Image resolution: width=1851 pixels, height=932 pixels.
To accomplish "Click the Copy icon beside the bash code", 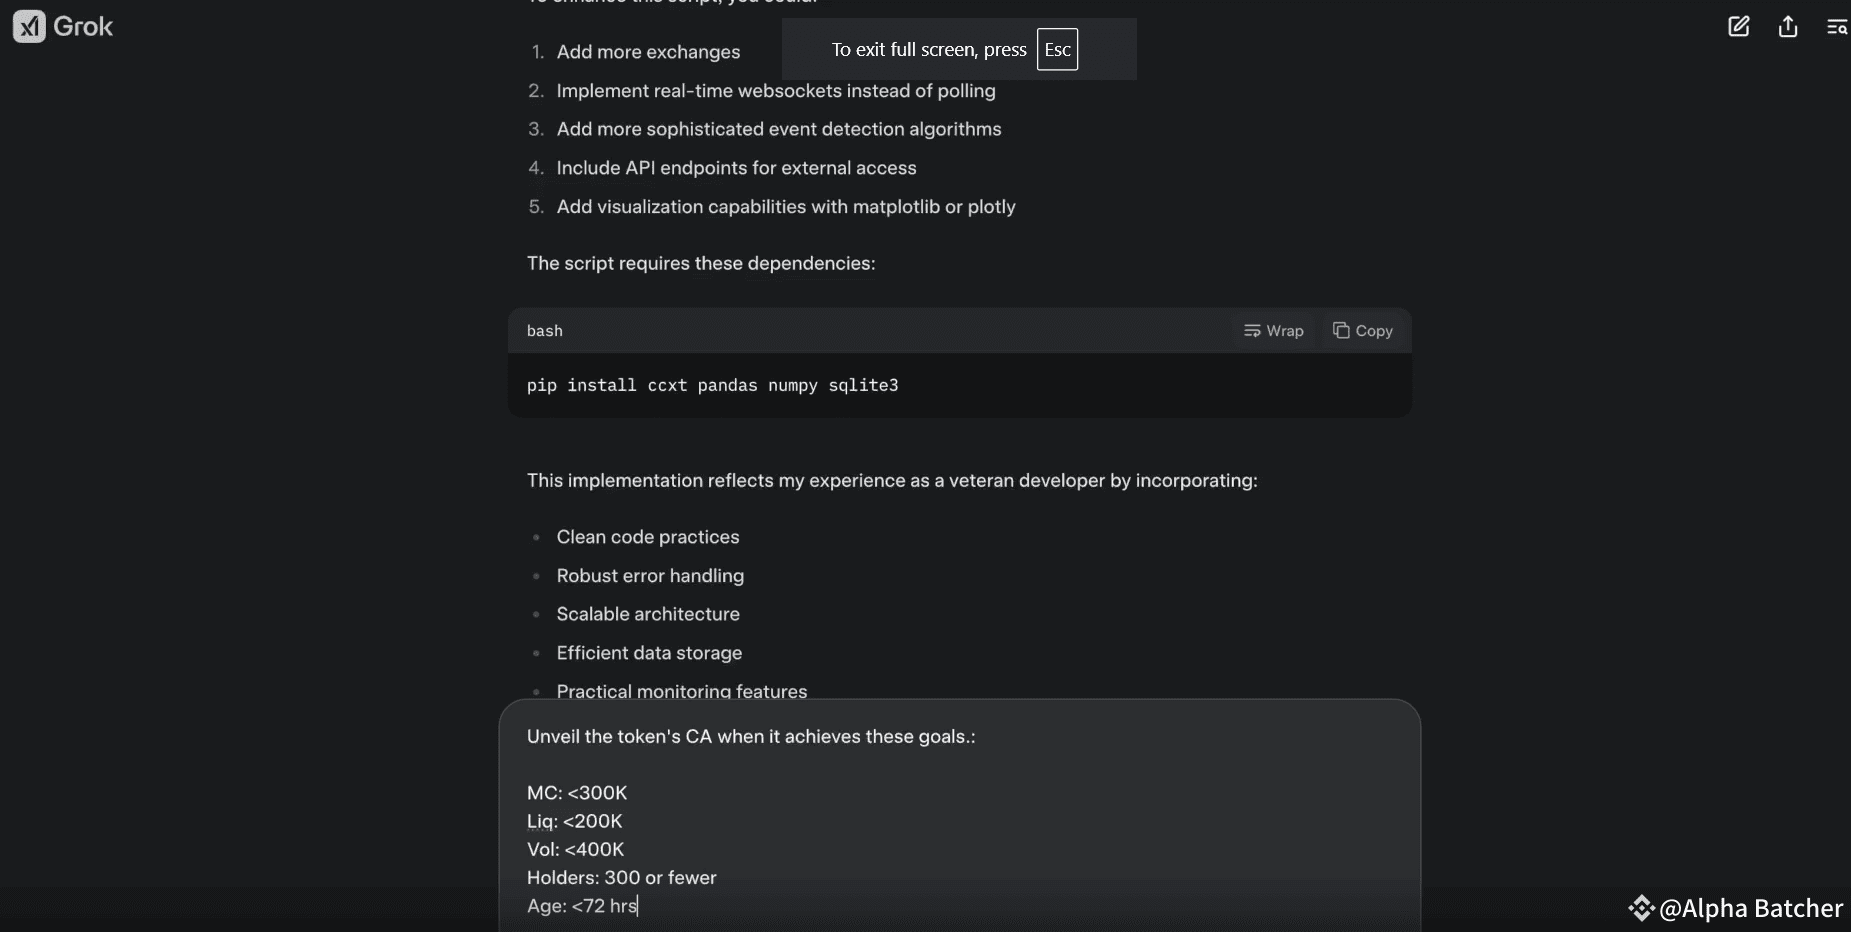I will [x=1343, y=331].
